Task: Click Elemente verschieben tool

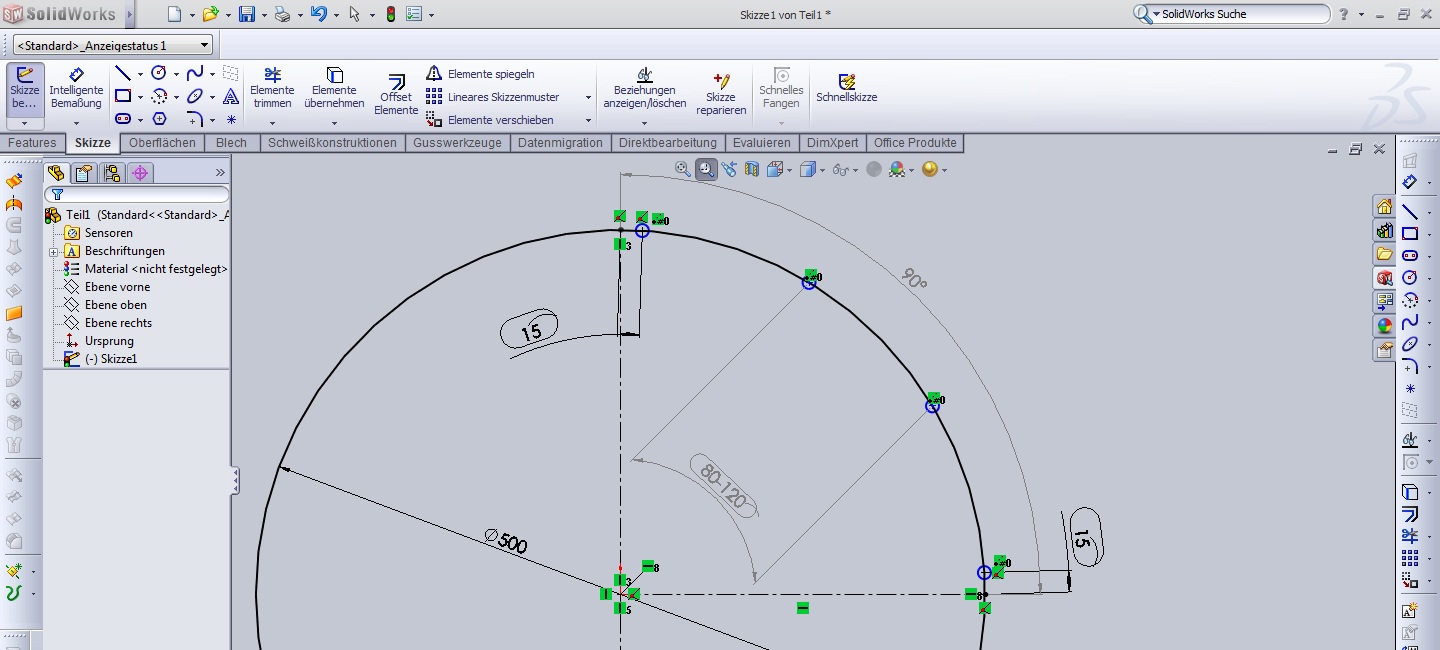Action: click(489, 120)
